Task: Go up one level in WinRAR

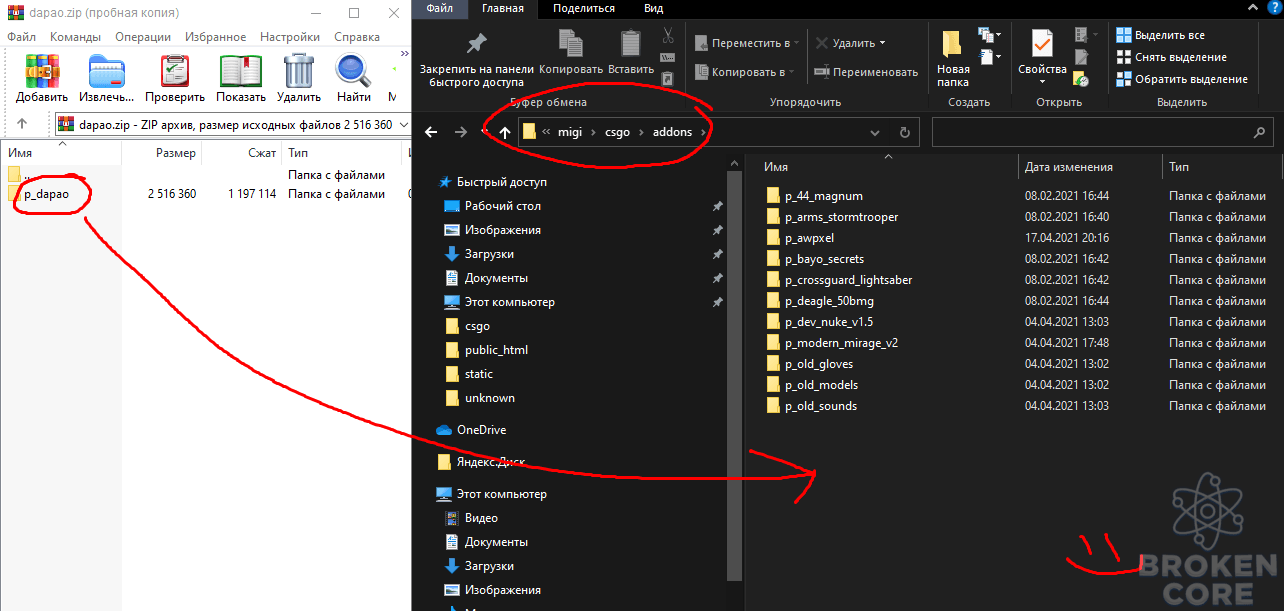Action: (x=22, y=124)
